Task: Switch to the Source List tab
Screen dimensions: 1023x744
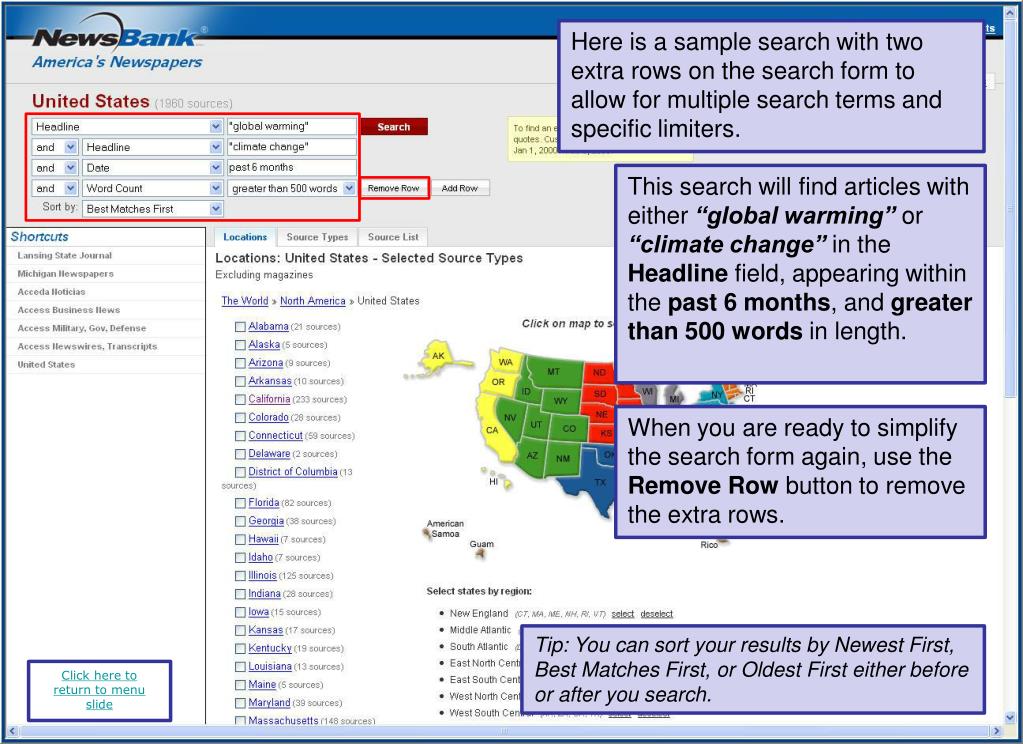Action: [x=393, y=237]
